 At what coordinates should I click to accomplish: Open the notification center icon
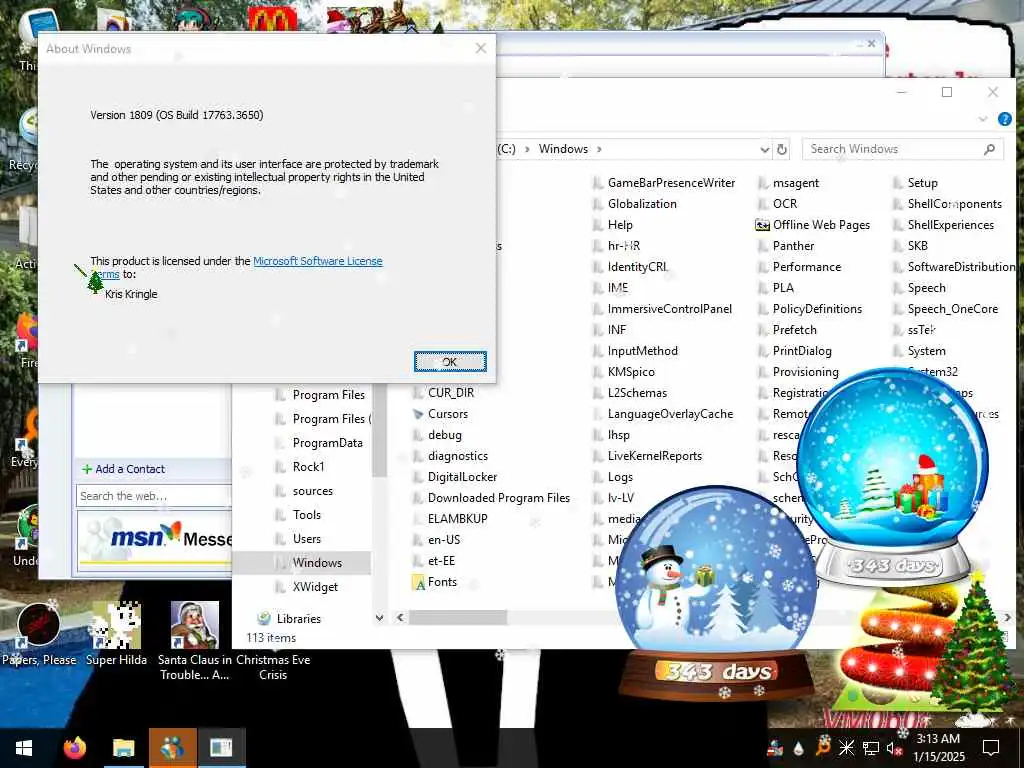point(991,748)
